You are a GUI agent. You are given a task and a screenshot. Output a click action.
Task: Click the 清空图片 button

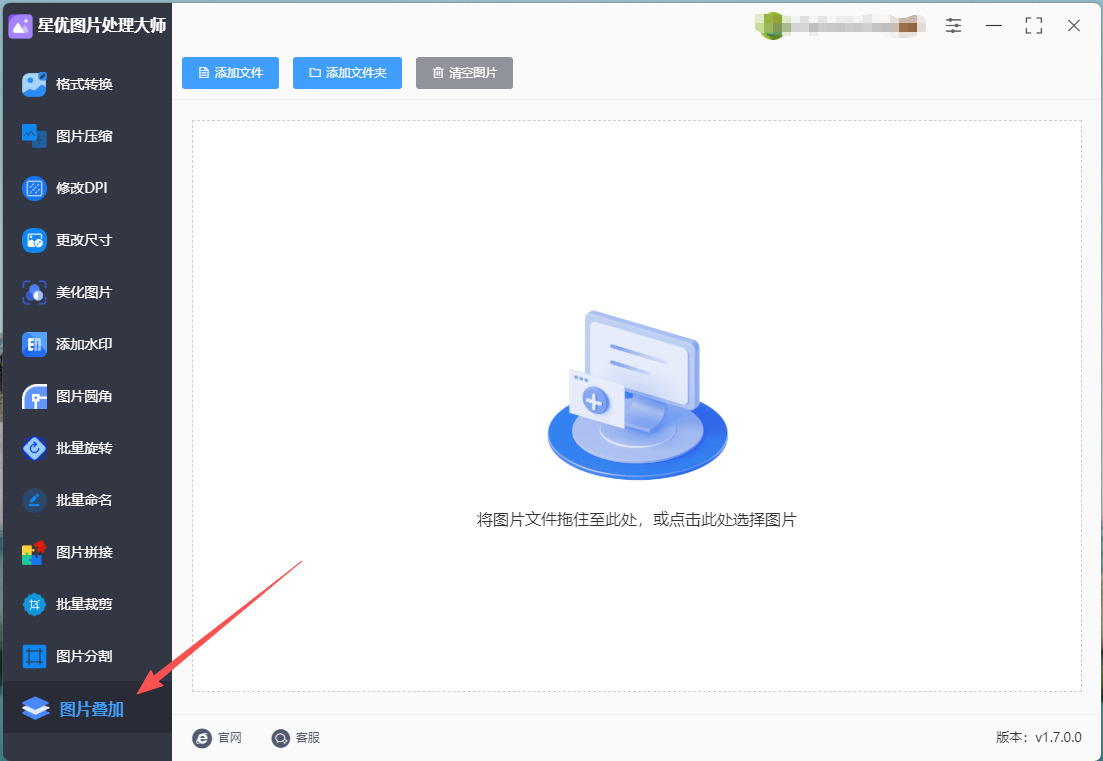pyautogui.click(x=464, y=73)
